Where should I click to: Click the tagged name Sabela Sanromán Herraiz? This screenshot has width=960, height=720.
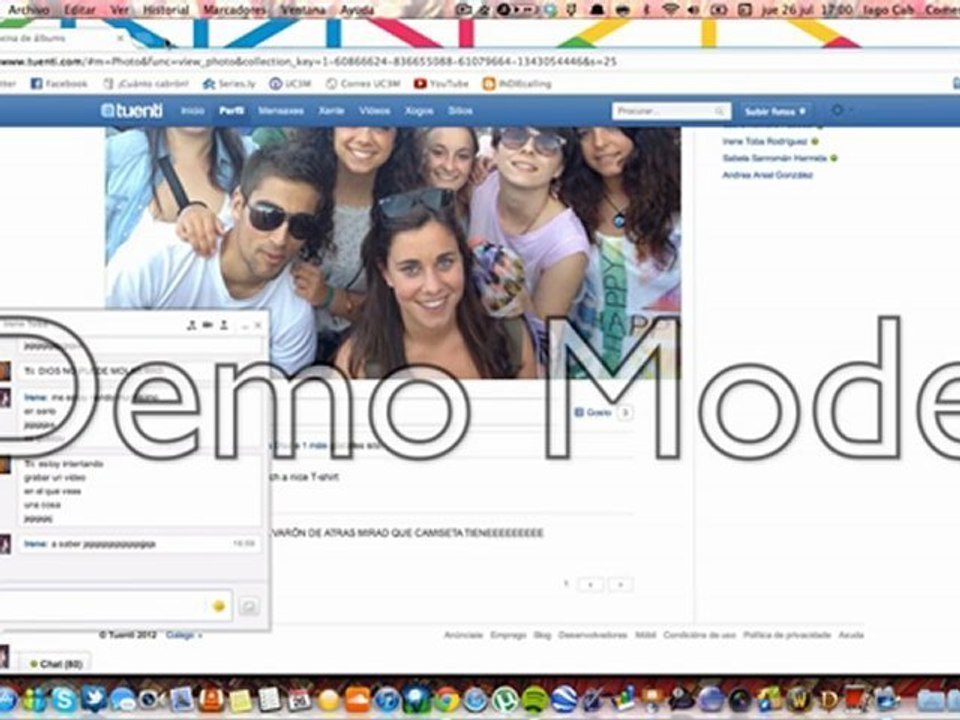(774, 158)
